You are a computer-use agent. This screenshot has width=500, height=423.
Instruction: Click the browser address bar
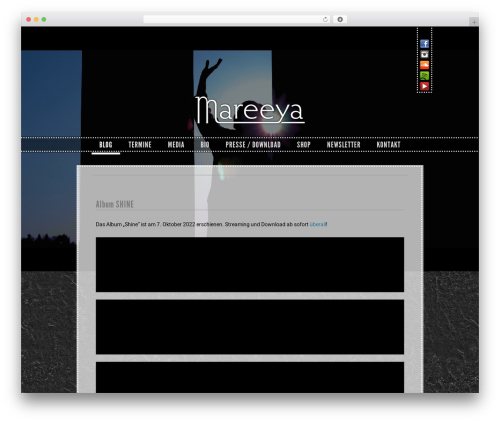[237, 19]
